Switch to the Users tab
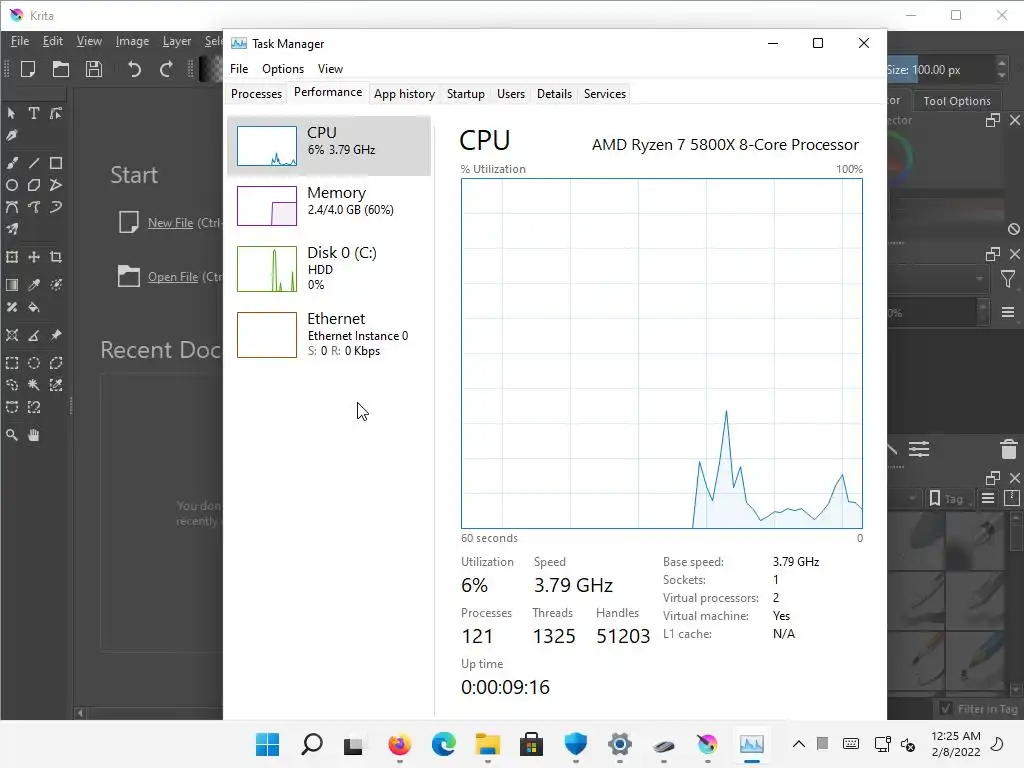The image size is (1024, 768). coord(511,94)
